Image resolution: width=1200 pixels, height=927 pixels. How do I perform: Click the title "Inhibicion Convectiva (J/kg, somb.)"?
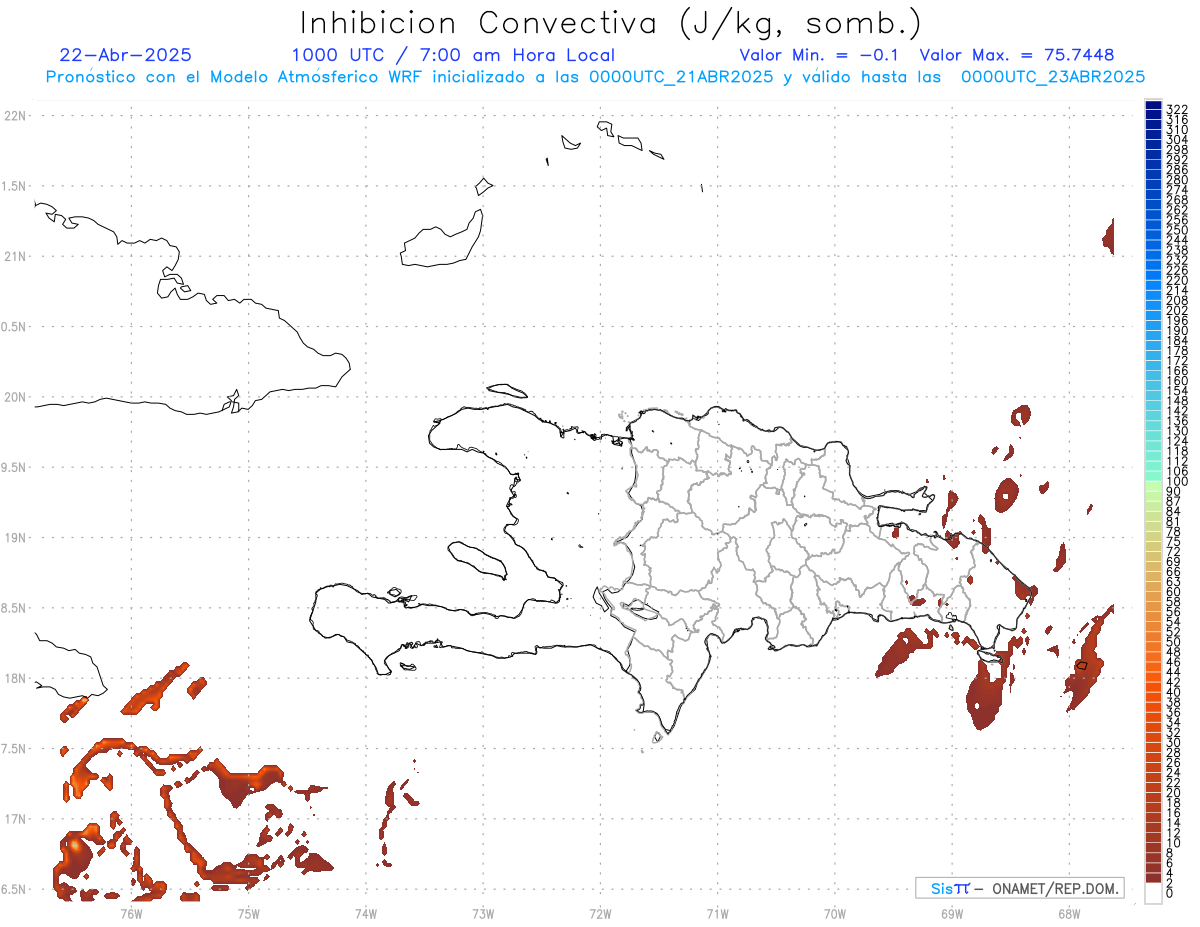coord(611,23)
